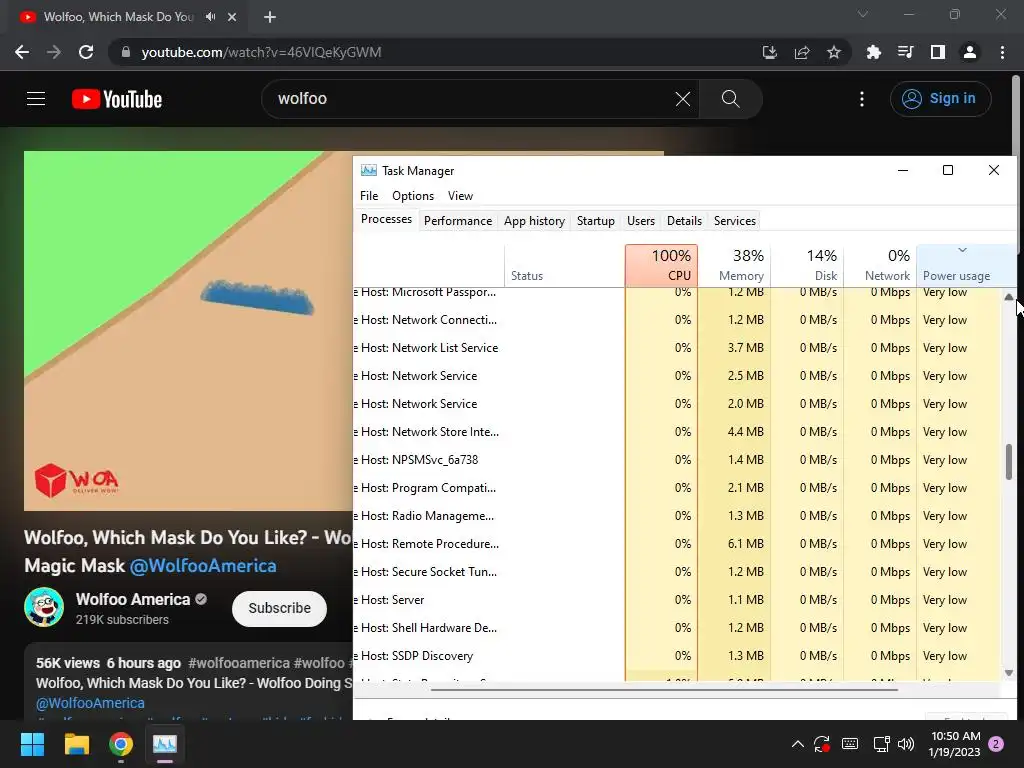Open Wolfoo America channel avatar
1024x768 pixels.
click(44, 607)
